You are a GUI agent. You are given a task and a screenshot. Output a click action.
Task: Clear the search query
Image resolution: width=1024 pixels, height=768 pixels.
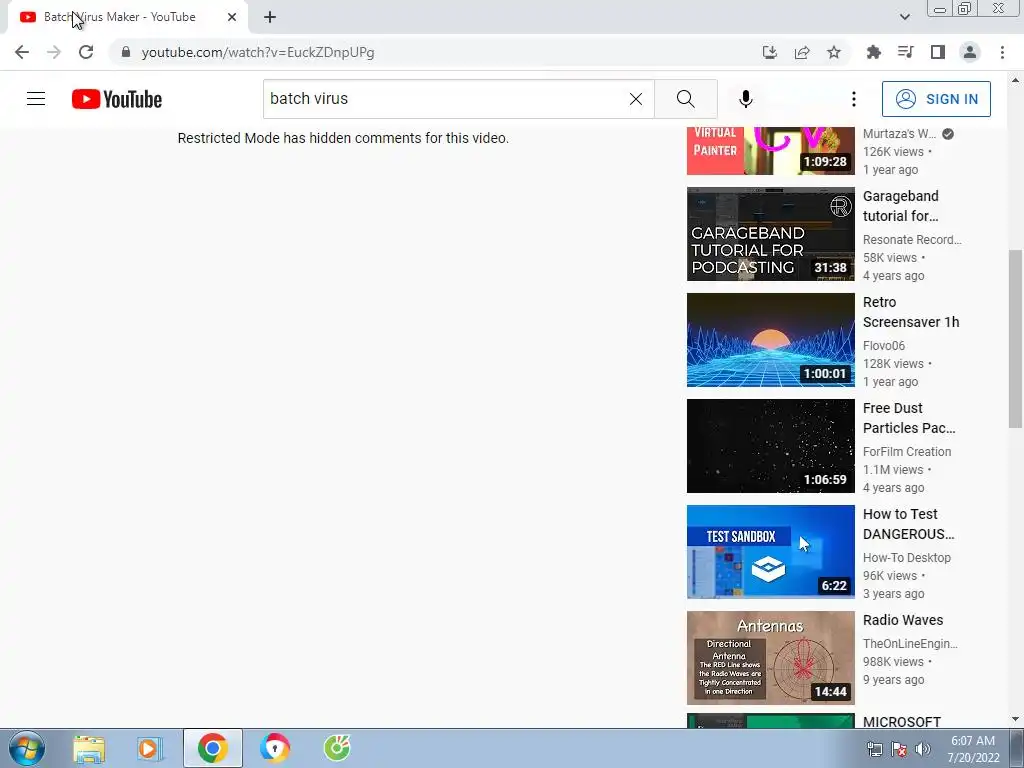coord(635,99)
